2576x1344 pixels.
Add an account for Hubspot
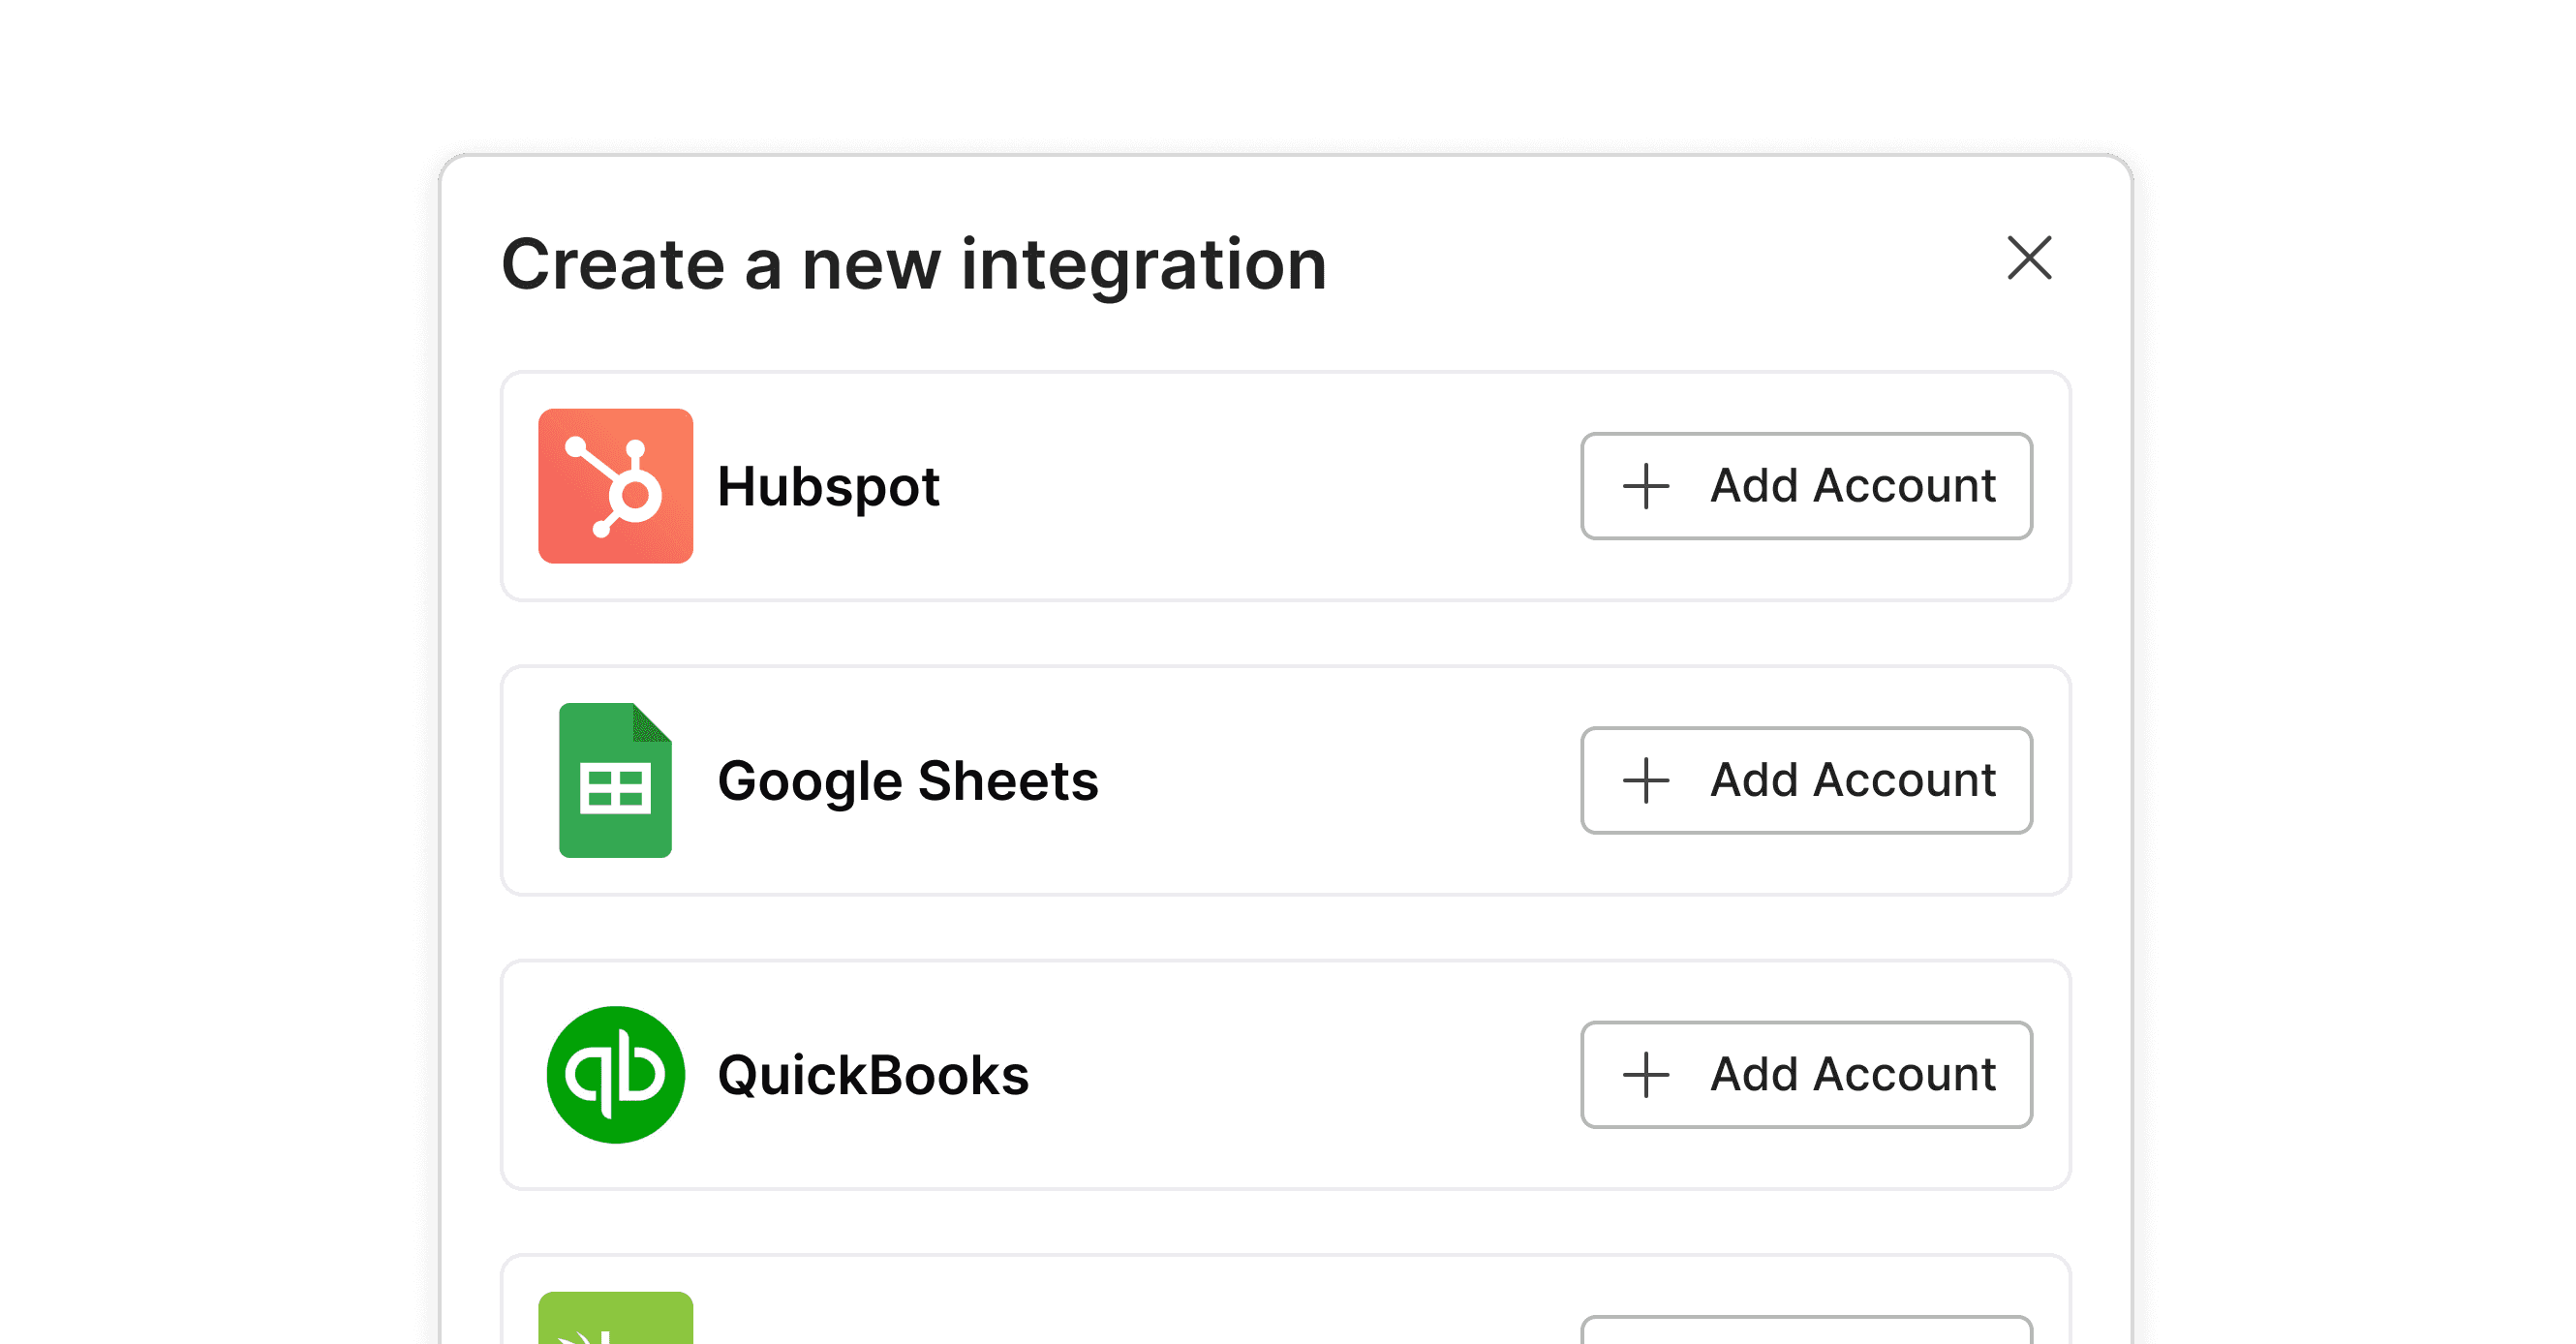[1806, 486]
